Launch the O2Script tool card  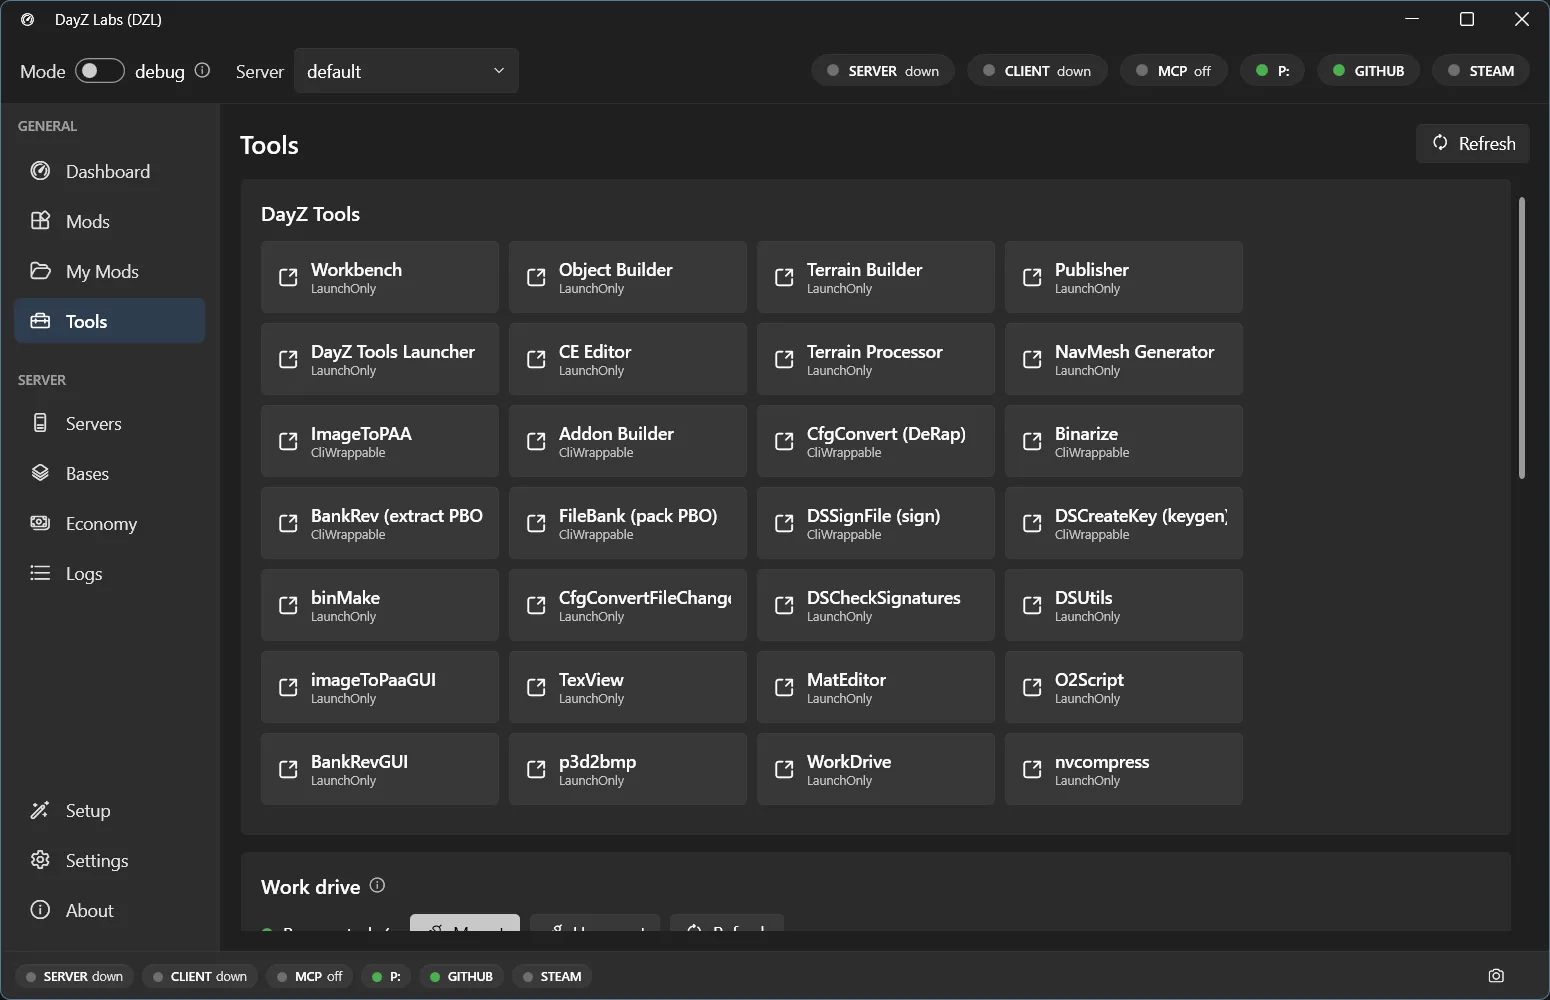[x=1124, y=687]
